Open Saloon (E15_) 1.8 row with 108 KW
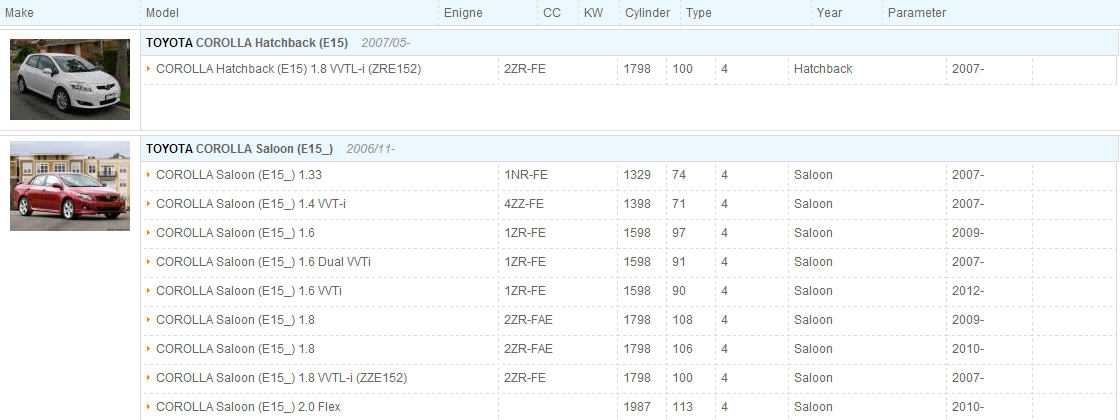This screenshot has height=420, width=1120. coord(235,320)
